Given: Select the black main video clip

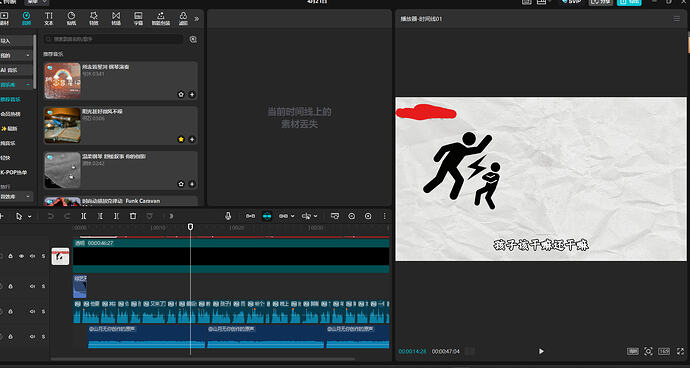Looking at the screenshot, I should (231, 256).
